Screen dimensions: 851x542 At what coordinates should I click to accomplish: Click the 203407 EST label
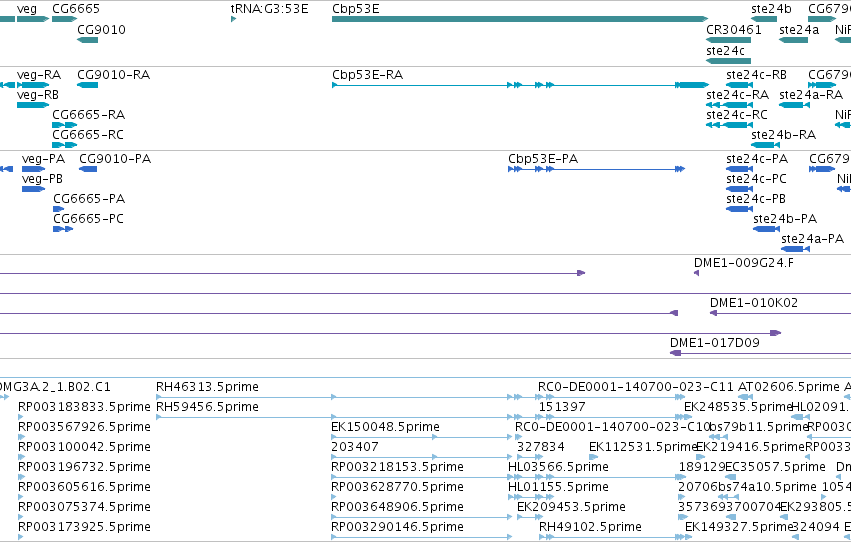pyautogui.click(x=354, y=447)
